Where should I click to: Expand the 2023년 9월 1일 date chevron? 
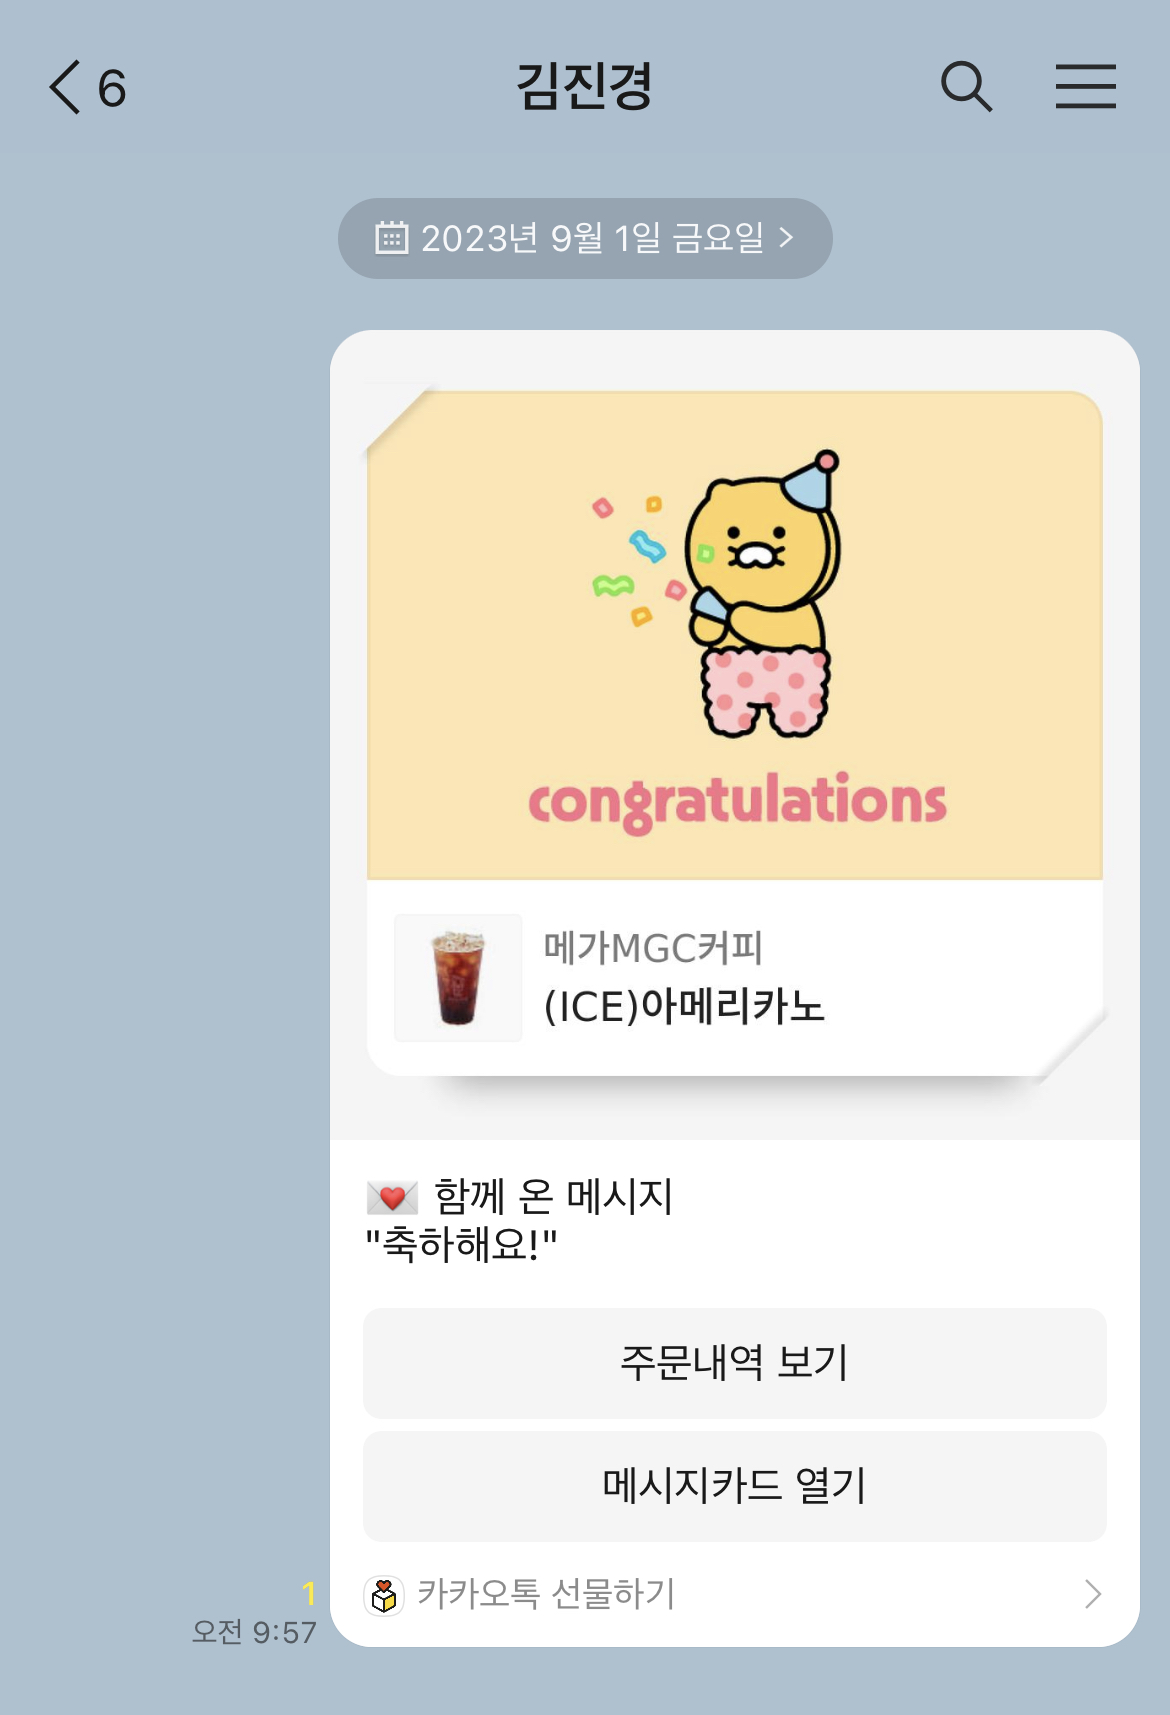[786, 238]
